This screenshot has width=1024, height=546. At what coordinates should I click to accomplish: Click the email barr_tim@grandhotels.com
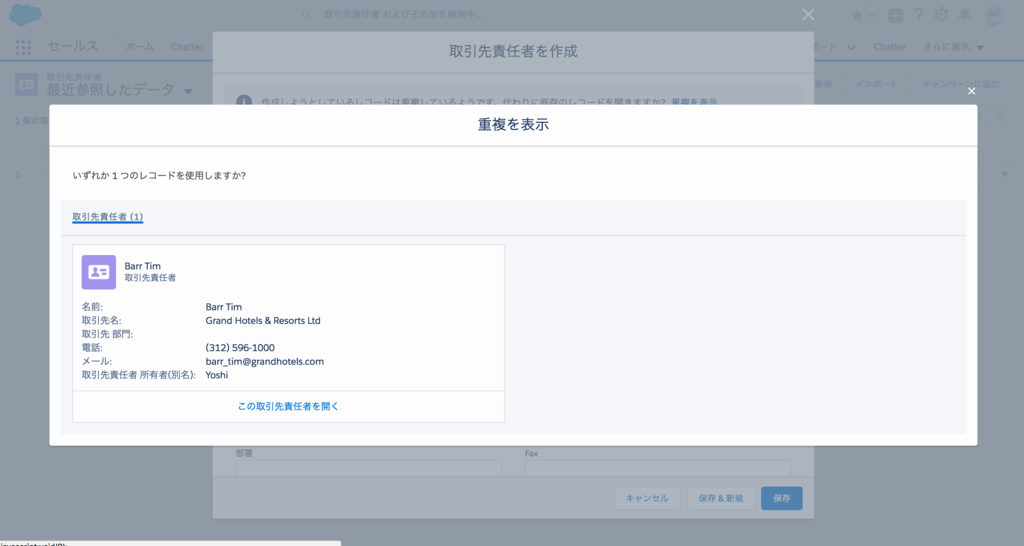[264, 361]
